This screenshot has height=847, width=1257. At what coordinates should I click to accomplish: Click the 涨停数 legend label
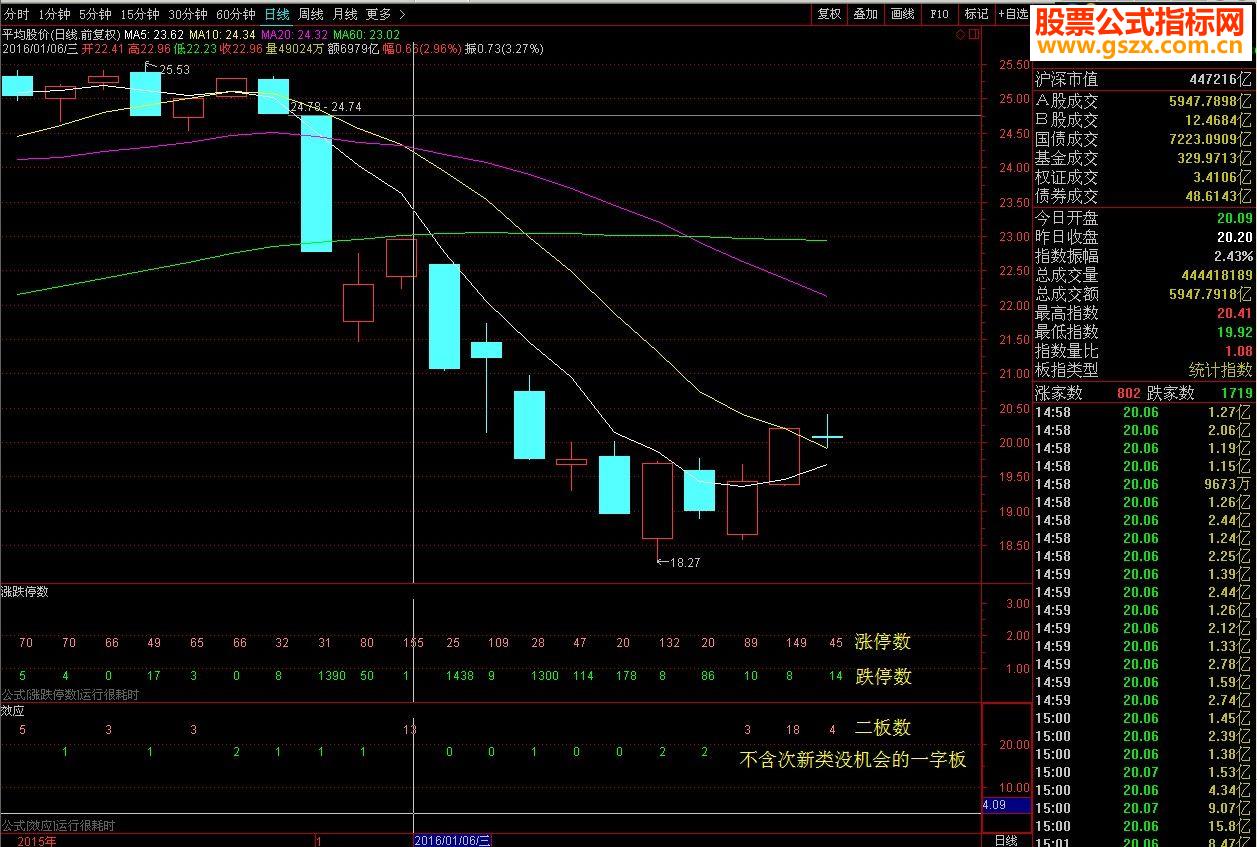pyautogui.click(x=883, y=642)
